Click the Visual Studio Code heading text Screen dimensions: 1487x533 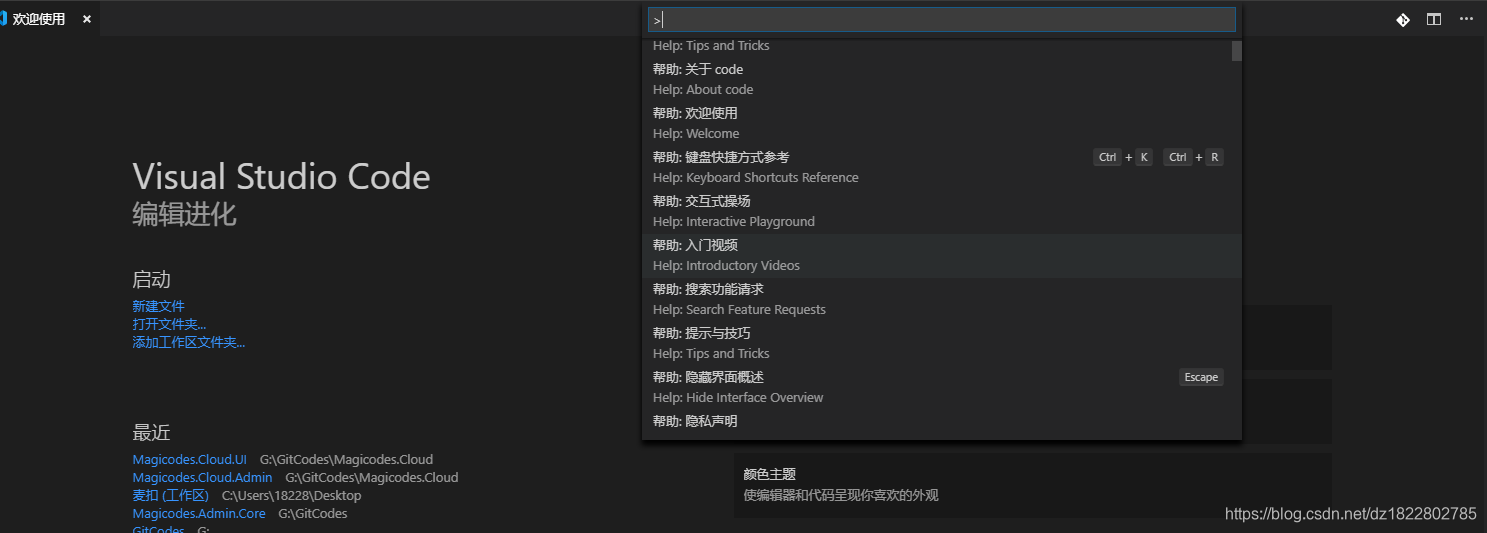tap(281, 177)
